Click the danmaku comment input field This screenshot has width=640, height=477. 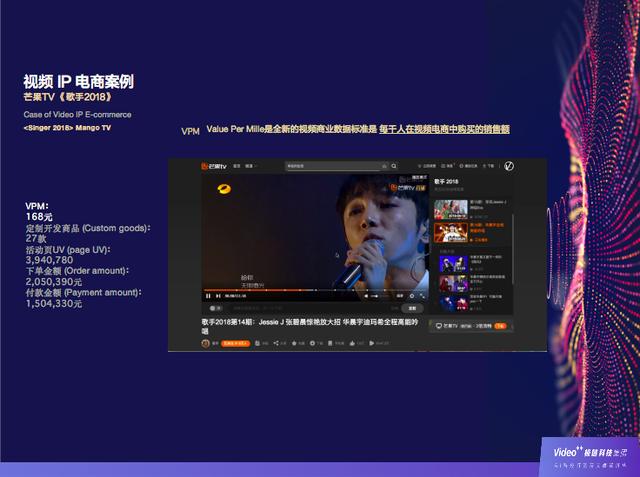(310, 308)
